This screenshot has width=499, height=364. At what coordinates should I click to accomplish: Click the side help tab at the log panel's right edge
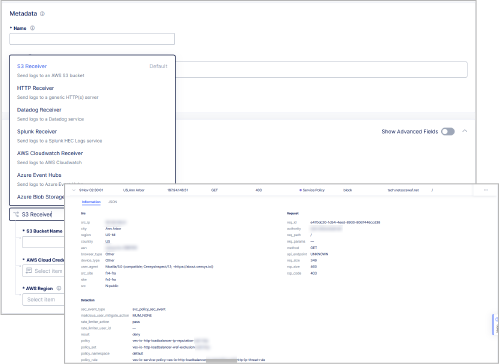pos(496,324)
